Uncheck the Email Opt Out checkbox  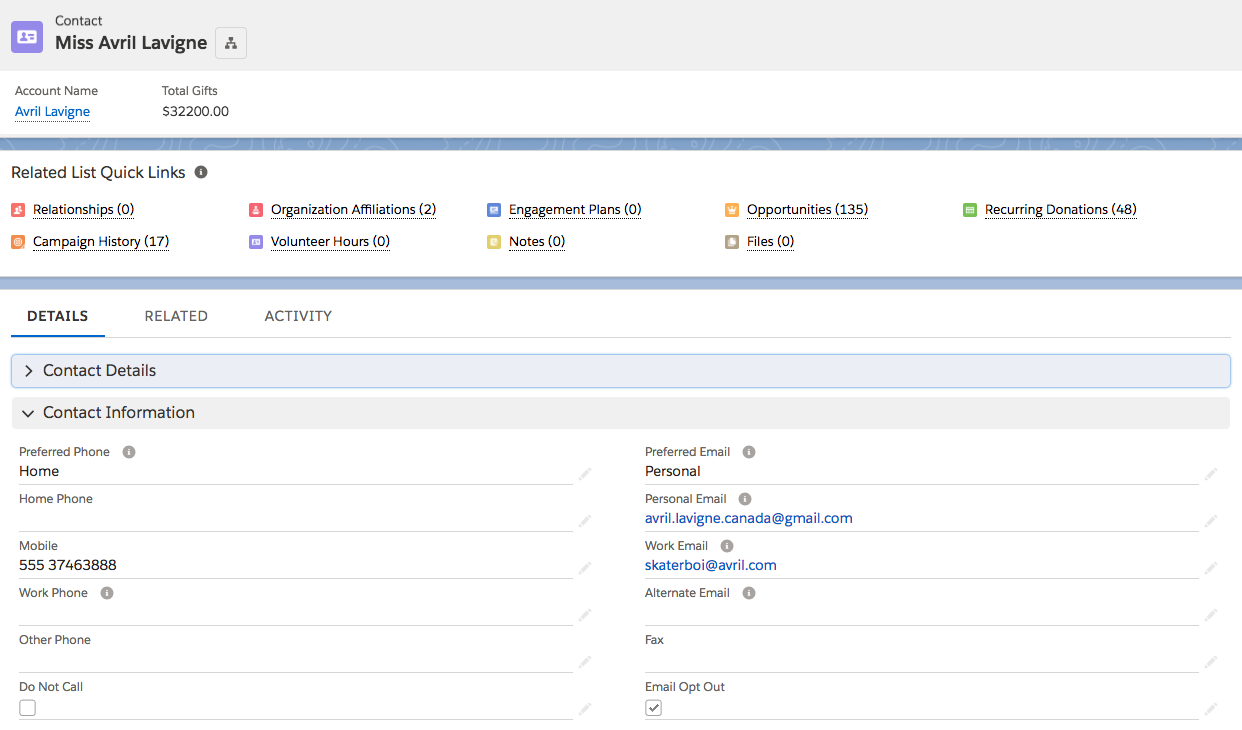[654, 708]
